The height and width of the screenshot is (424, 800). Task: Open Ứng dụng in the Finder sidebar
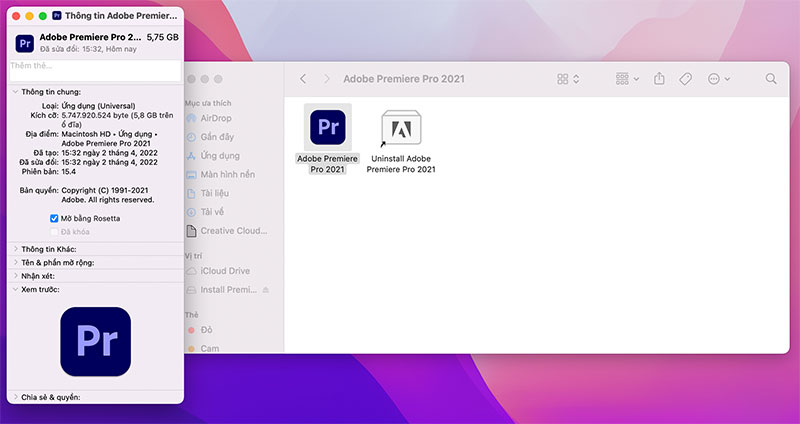point(220,156)
